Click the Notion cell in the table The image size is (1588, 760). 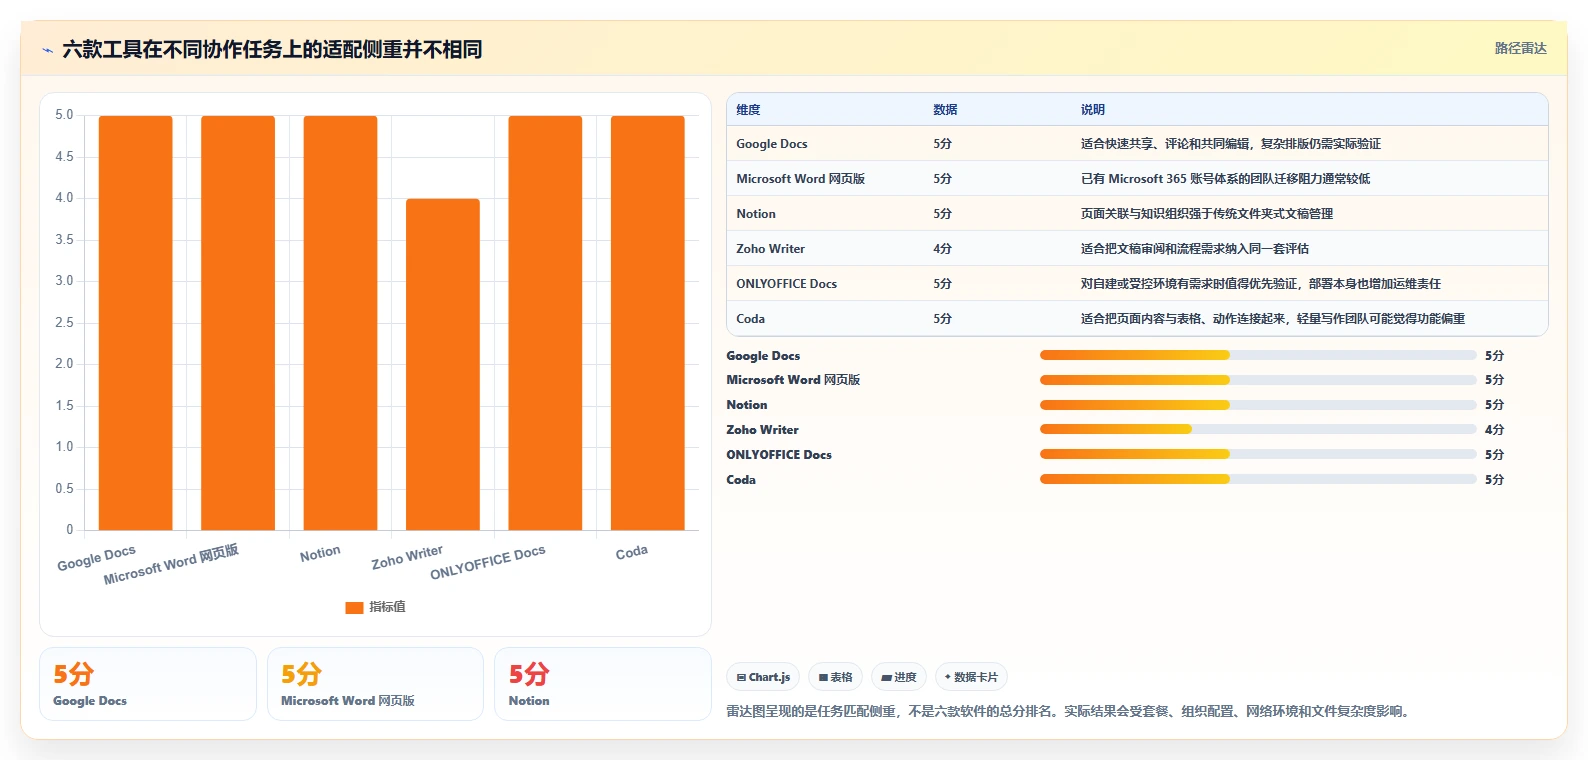point(756,214)
